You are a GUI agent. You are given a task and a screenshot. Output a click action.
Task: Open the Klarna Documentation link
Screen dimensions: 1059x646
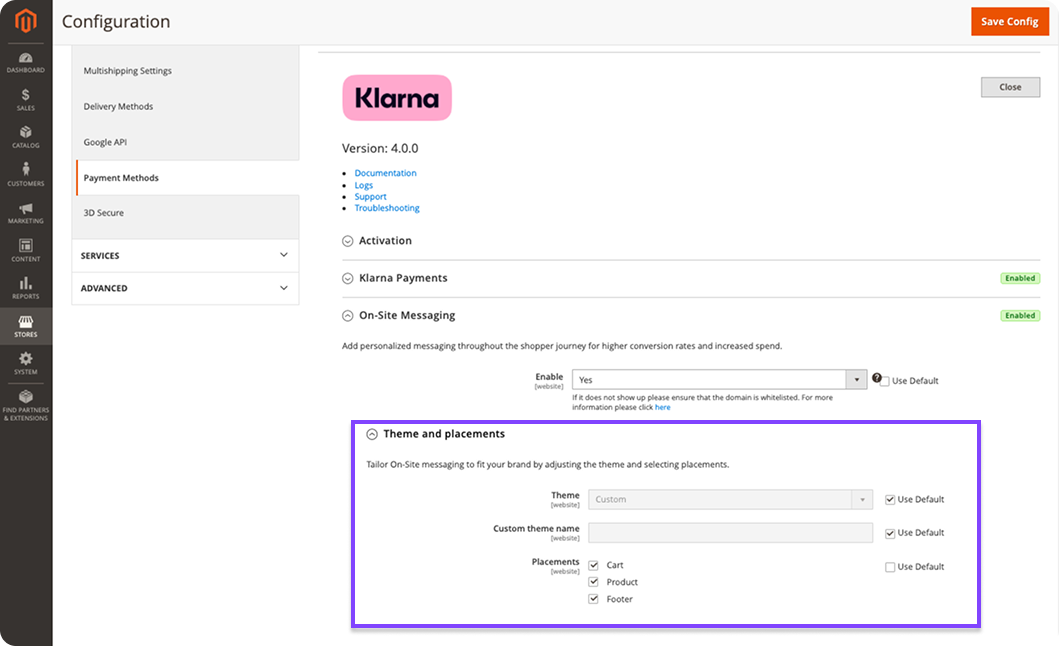(x=385, y=173)
